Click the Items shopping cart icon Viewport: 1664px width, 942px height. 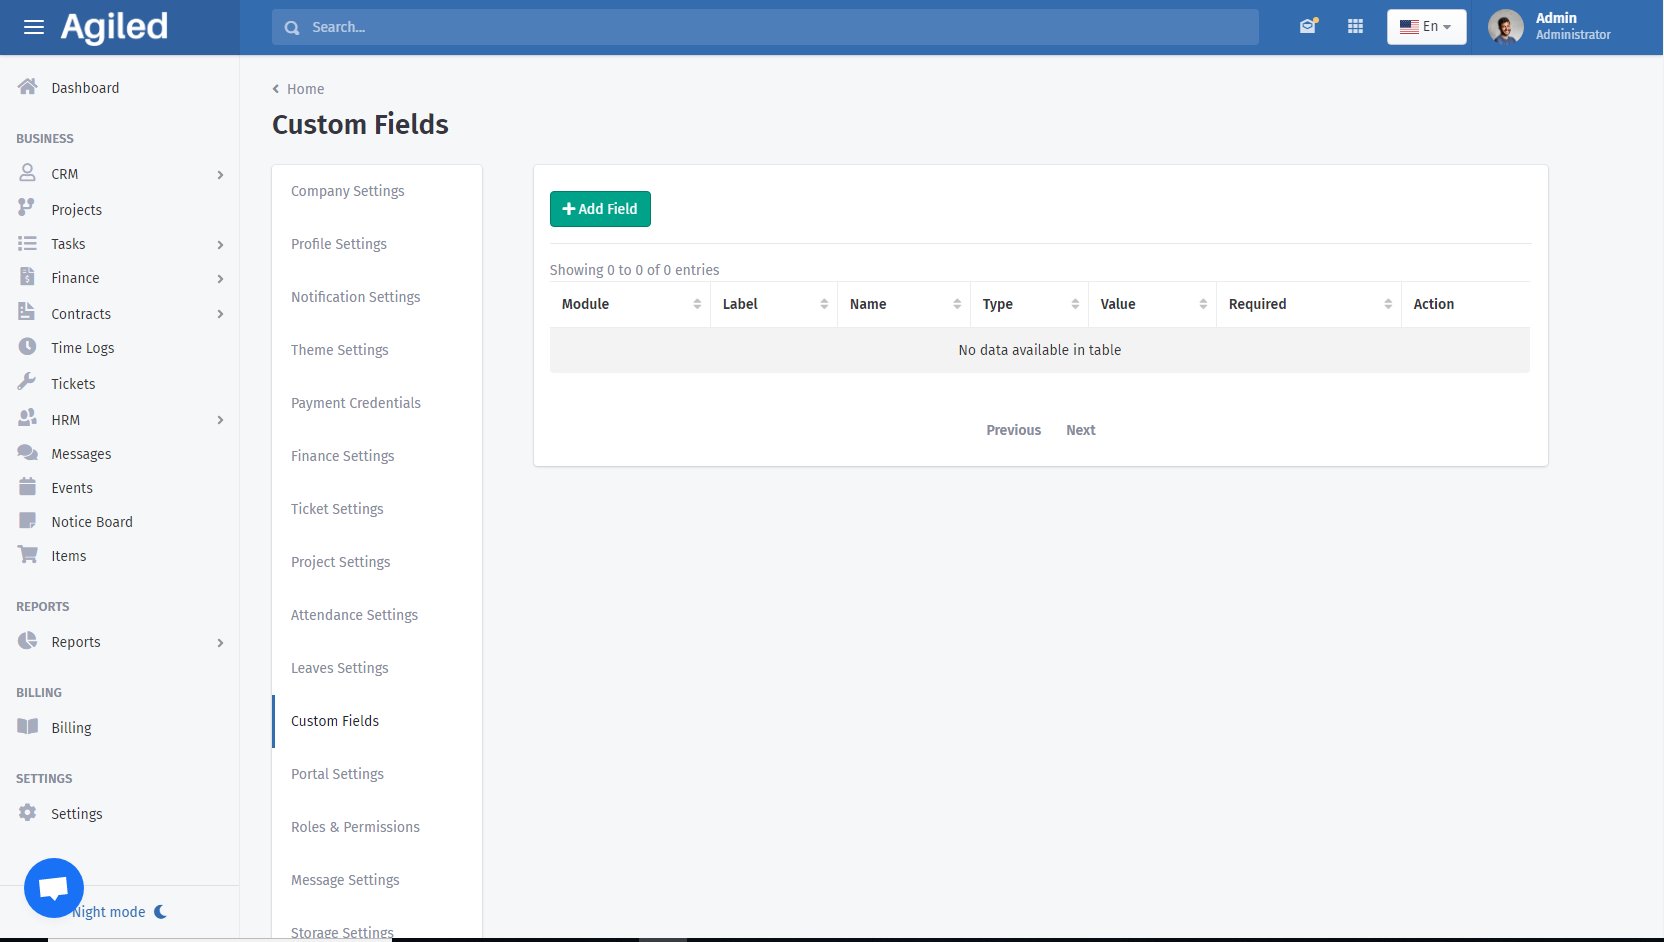click(28, 555)
